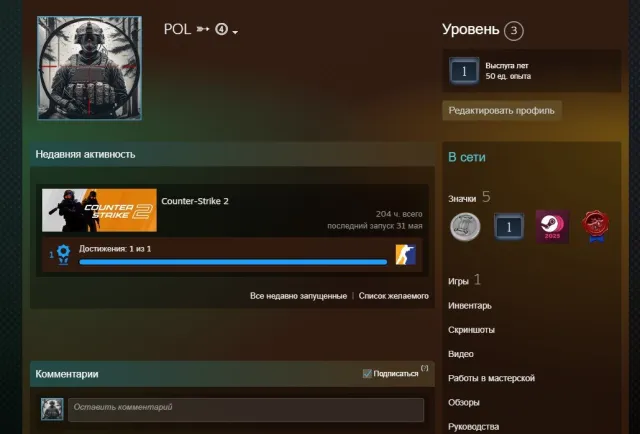
Task: Click the achievements progress bar
Action: 233,262
